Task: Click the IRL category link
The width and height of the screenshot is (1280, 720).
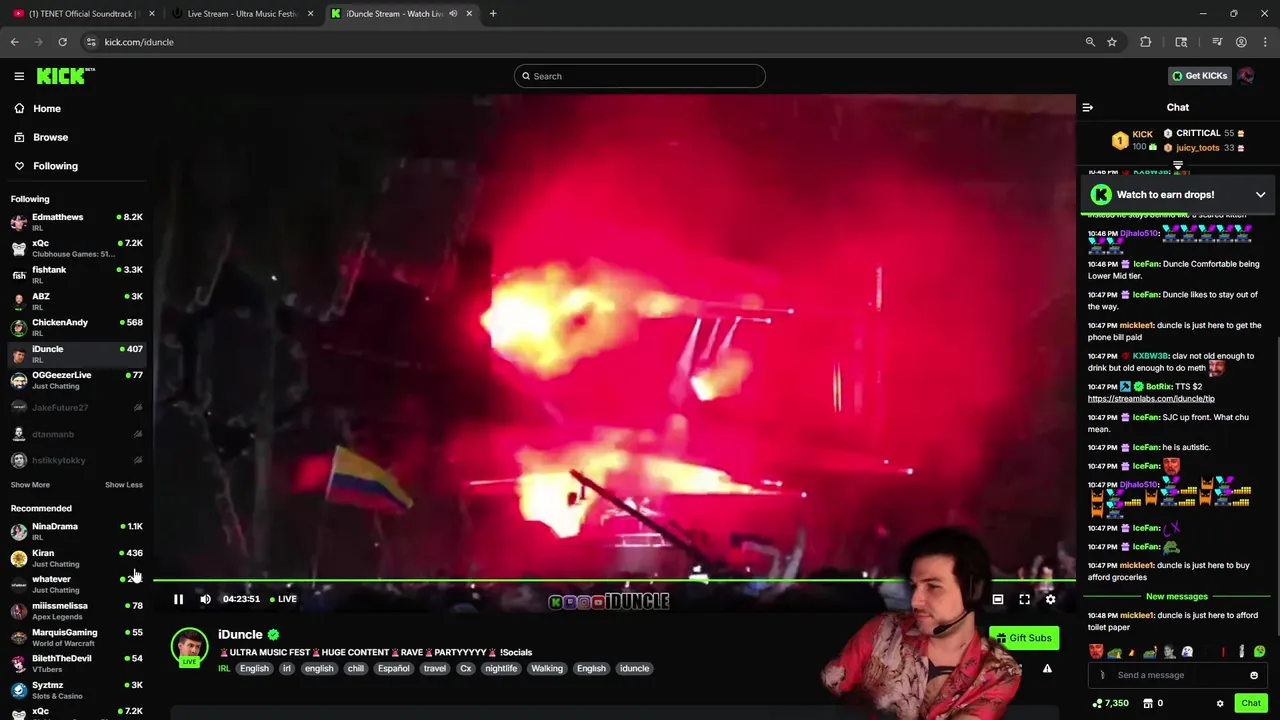Action: 224,669
